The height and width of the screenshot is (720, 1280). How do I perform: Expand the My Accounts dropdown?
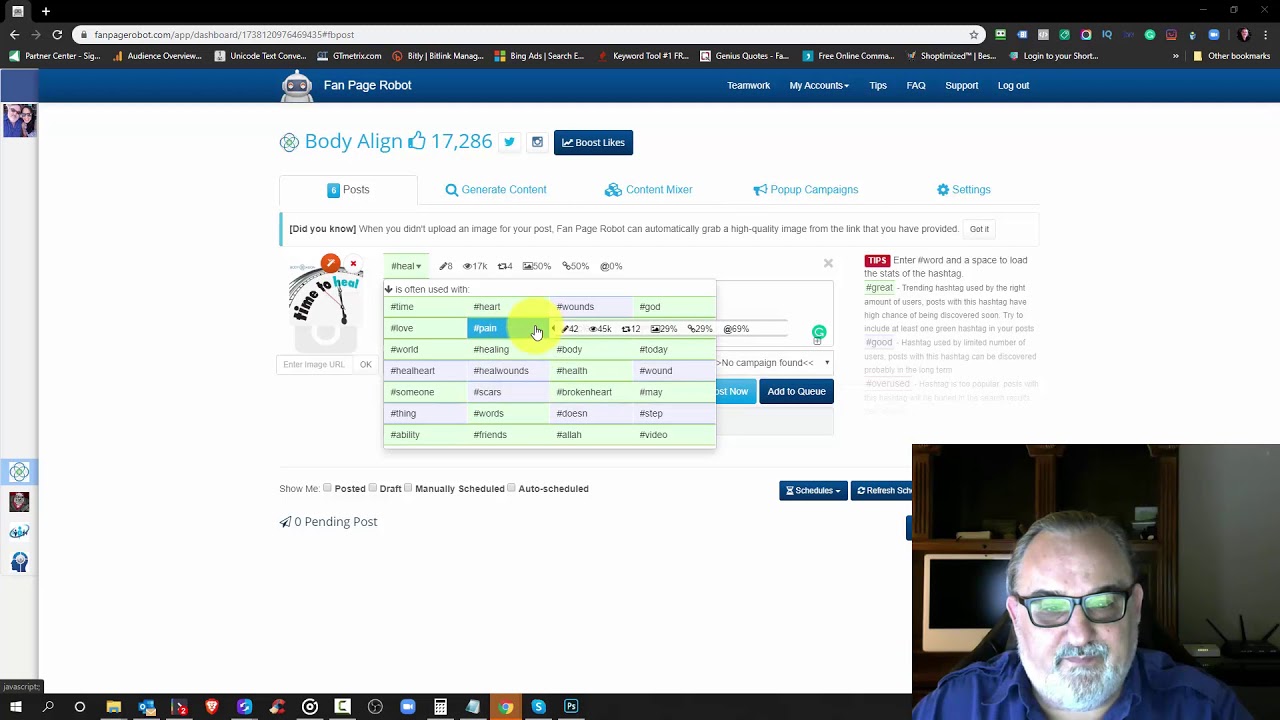coord(819,86)
